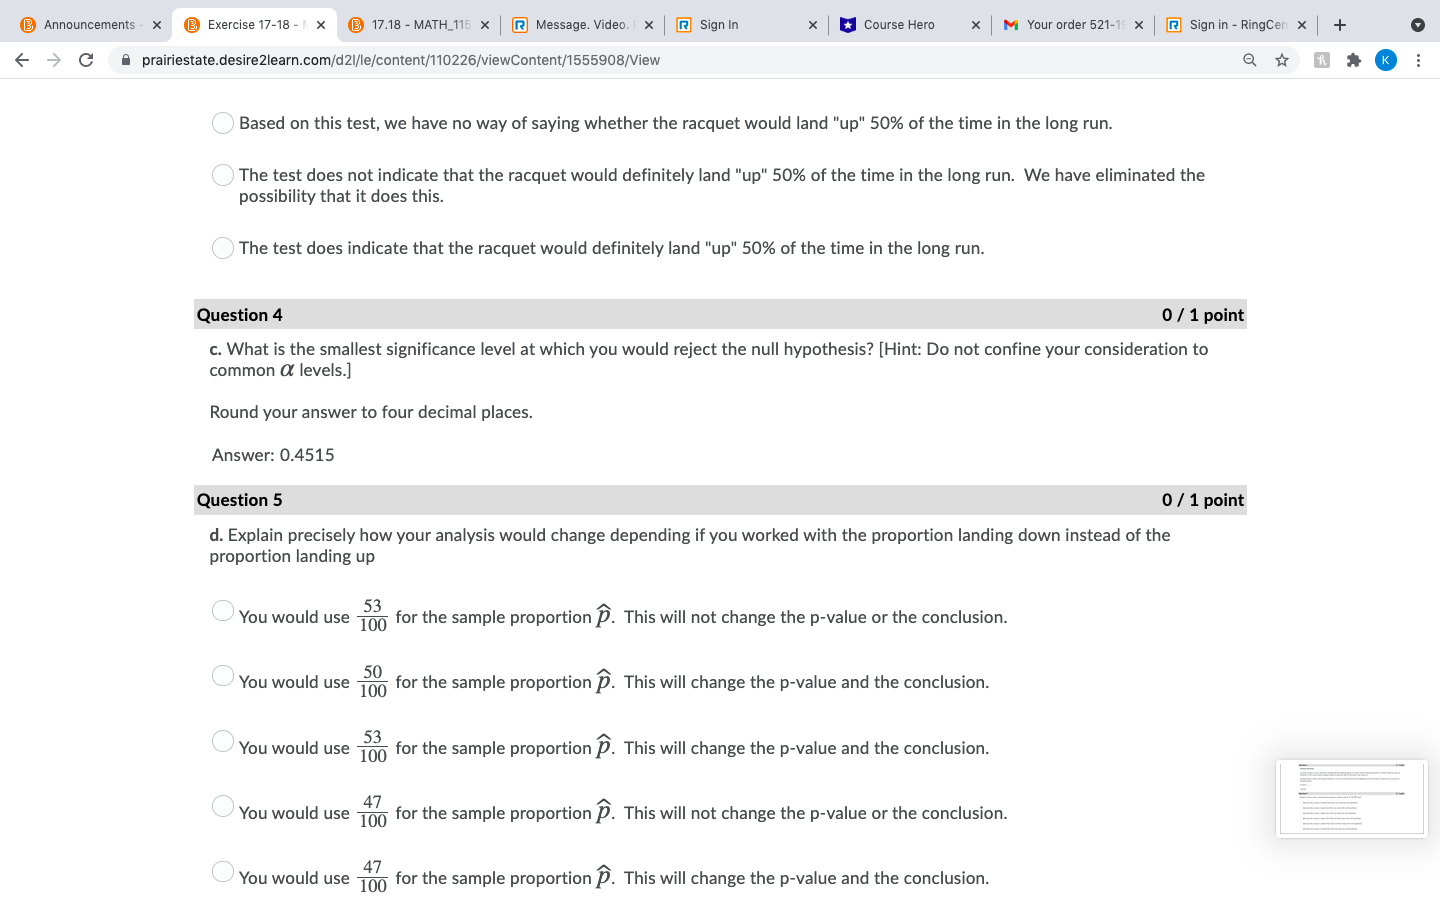The height and width of the screenshot is (900, 1440).
Task: Switch to the Course Hero tab
Action: click(900, 24)
